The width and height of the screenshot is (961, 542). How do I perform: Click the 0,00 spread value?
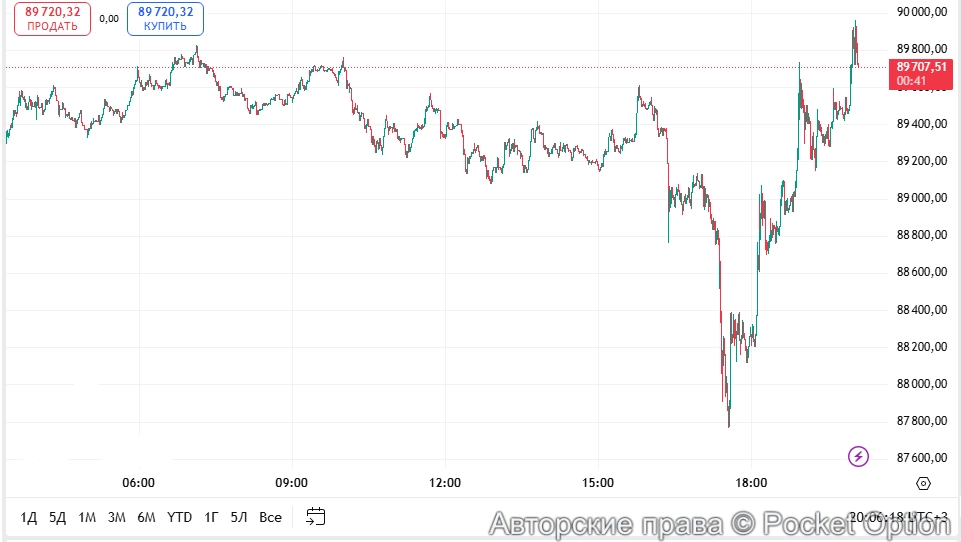pyautogui.click(x=109, y=18)
